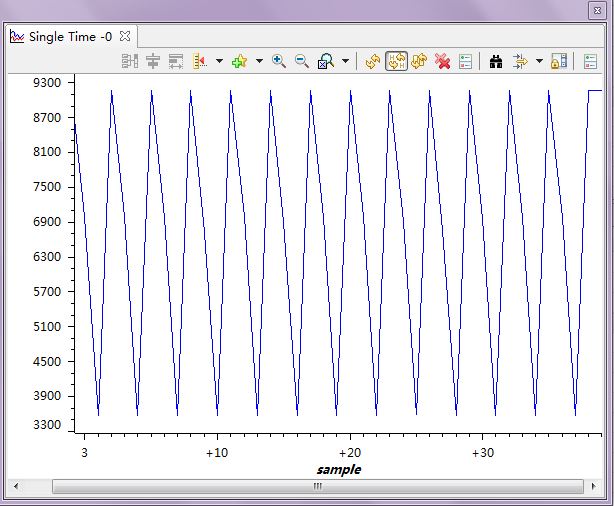The height and width of the screenshot is (506, 614).
Task: Zoom out on the graph
Action: click(302, 61)
